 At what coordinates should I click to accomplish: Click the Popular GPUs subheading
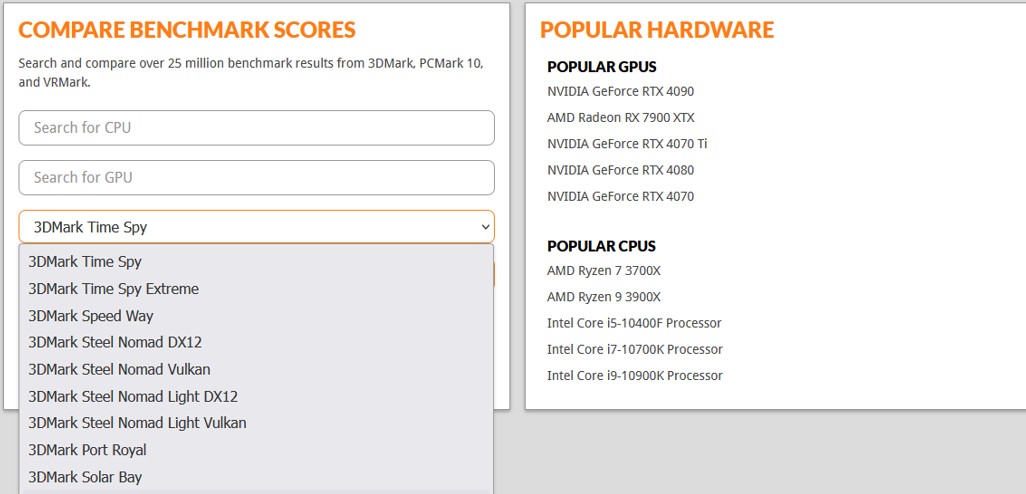(602, 67)
